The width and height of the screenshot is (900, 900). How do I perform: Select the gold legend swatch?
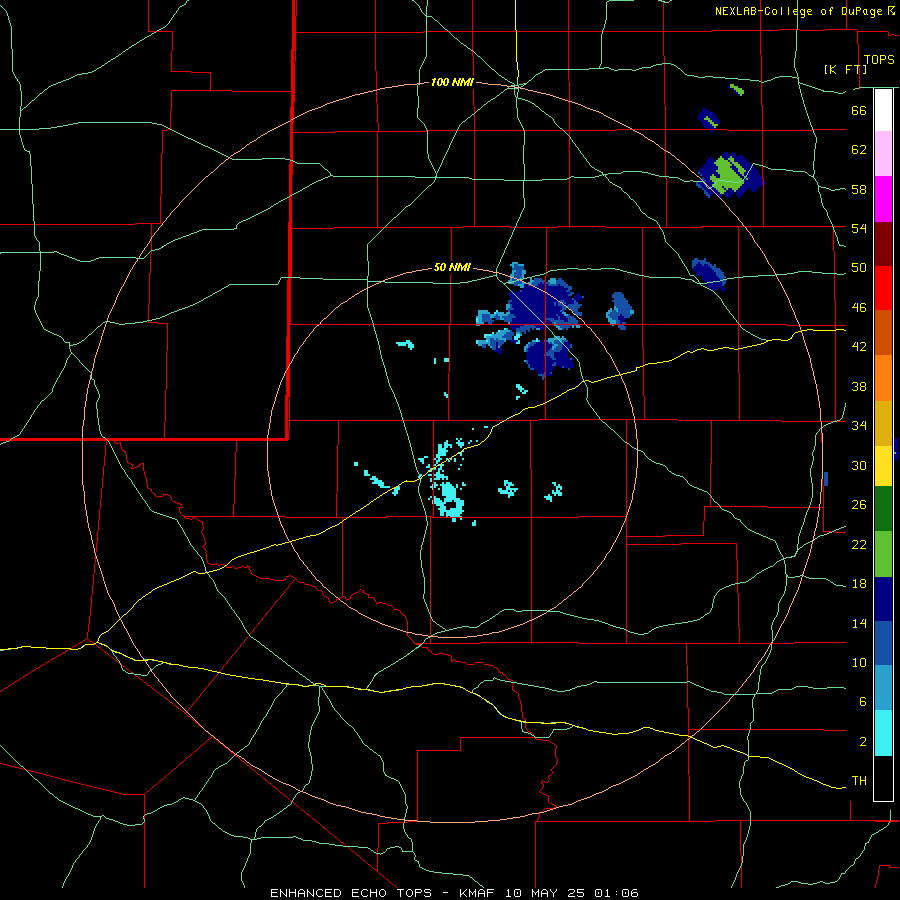coord(883,423)
